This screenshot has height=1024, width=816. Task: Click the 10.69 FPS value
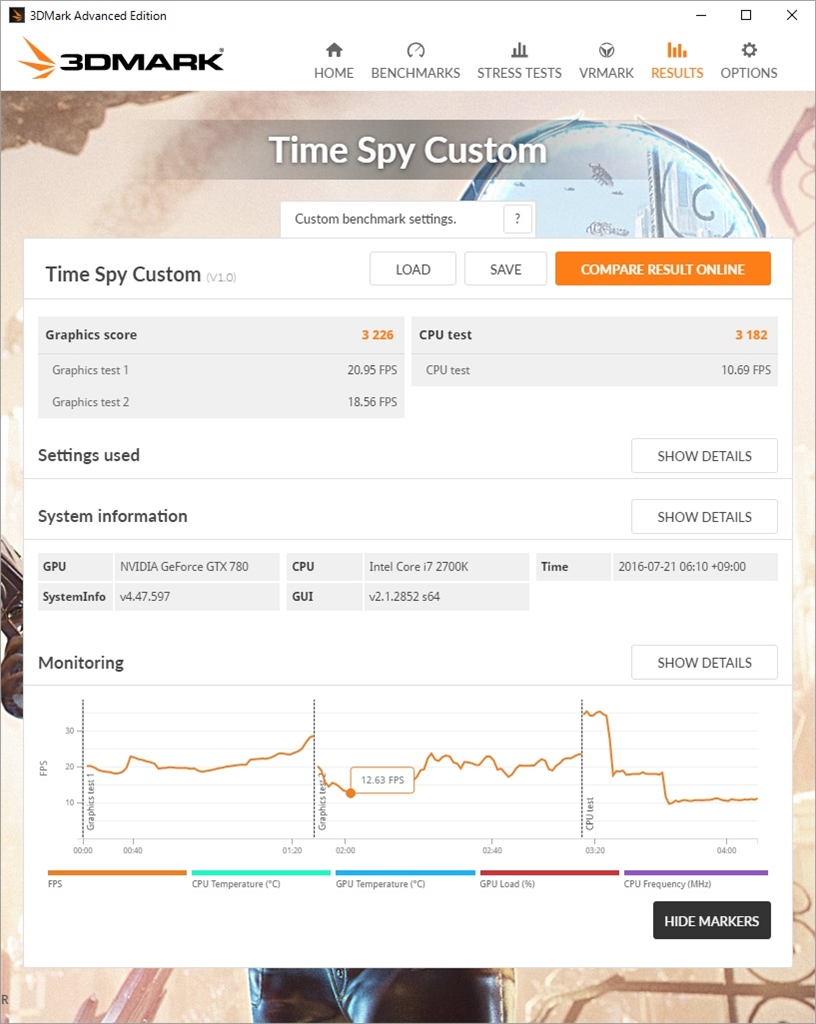745,370
